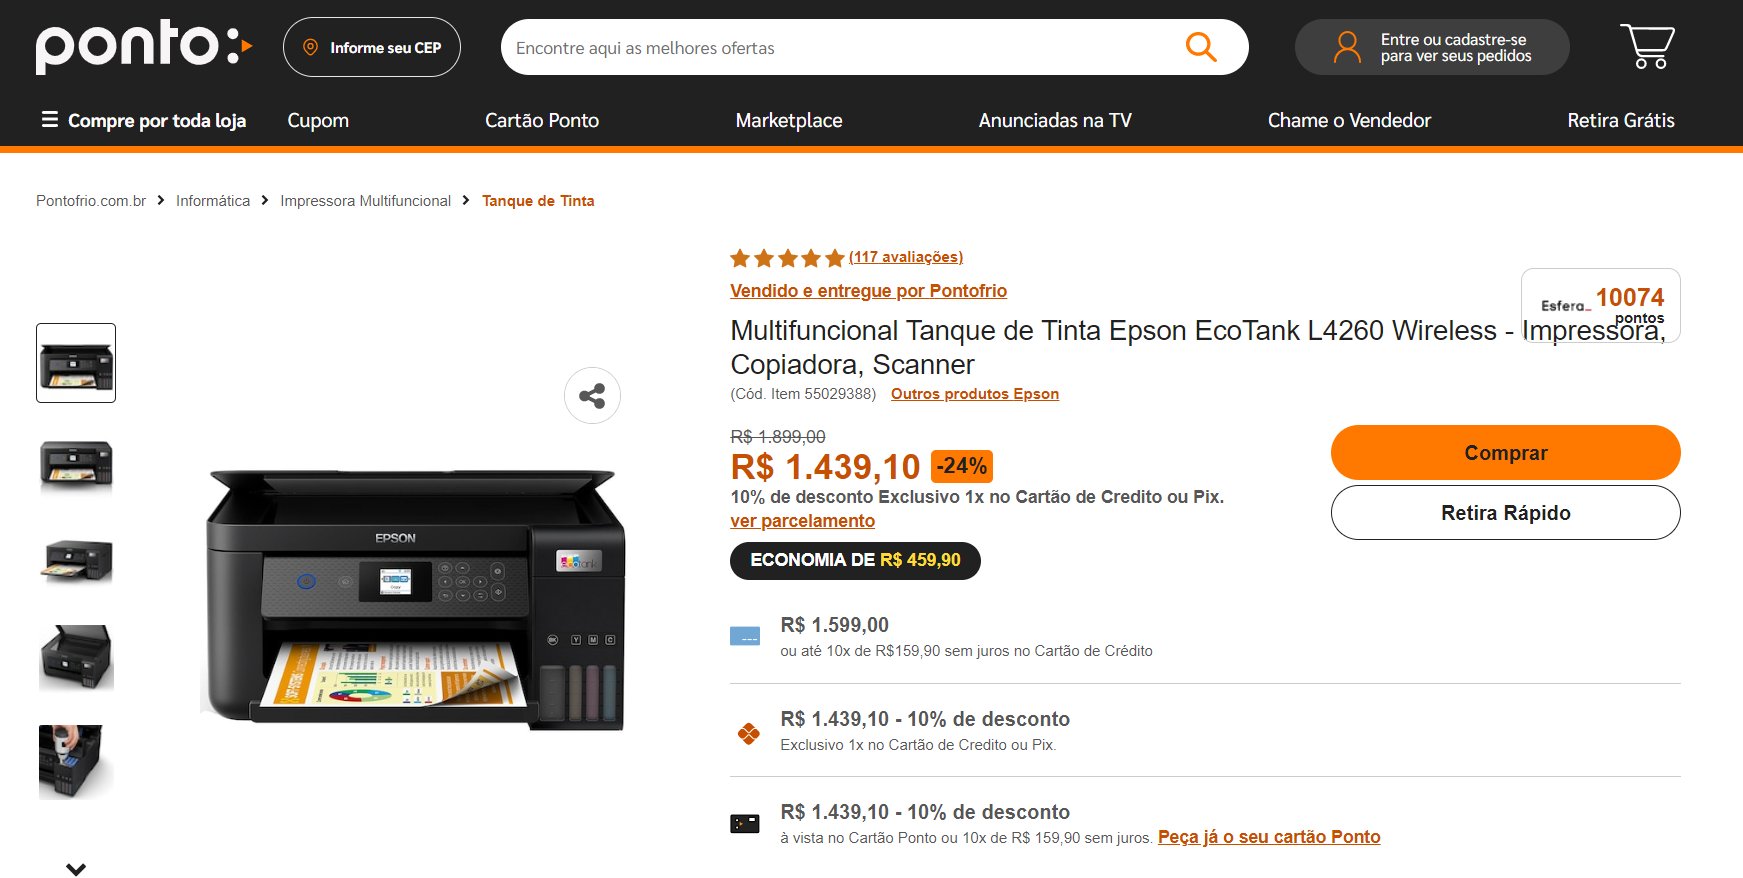Click the Pix payment icon

point(748,734)
